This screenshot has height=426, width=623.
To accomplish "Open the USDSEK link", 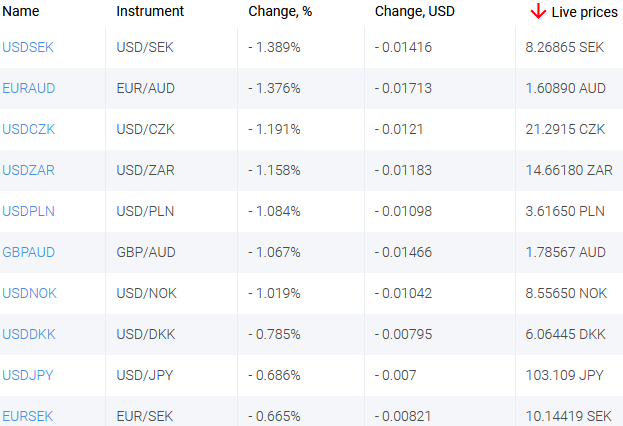I will click(x=28, y=47).
